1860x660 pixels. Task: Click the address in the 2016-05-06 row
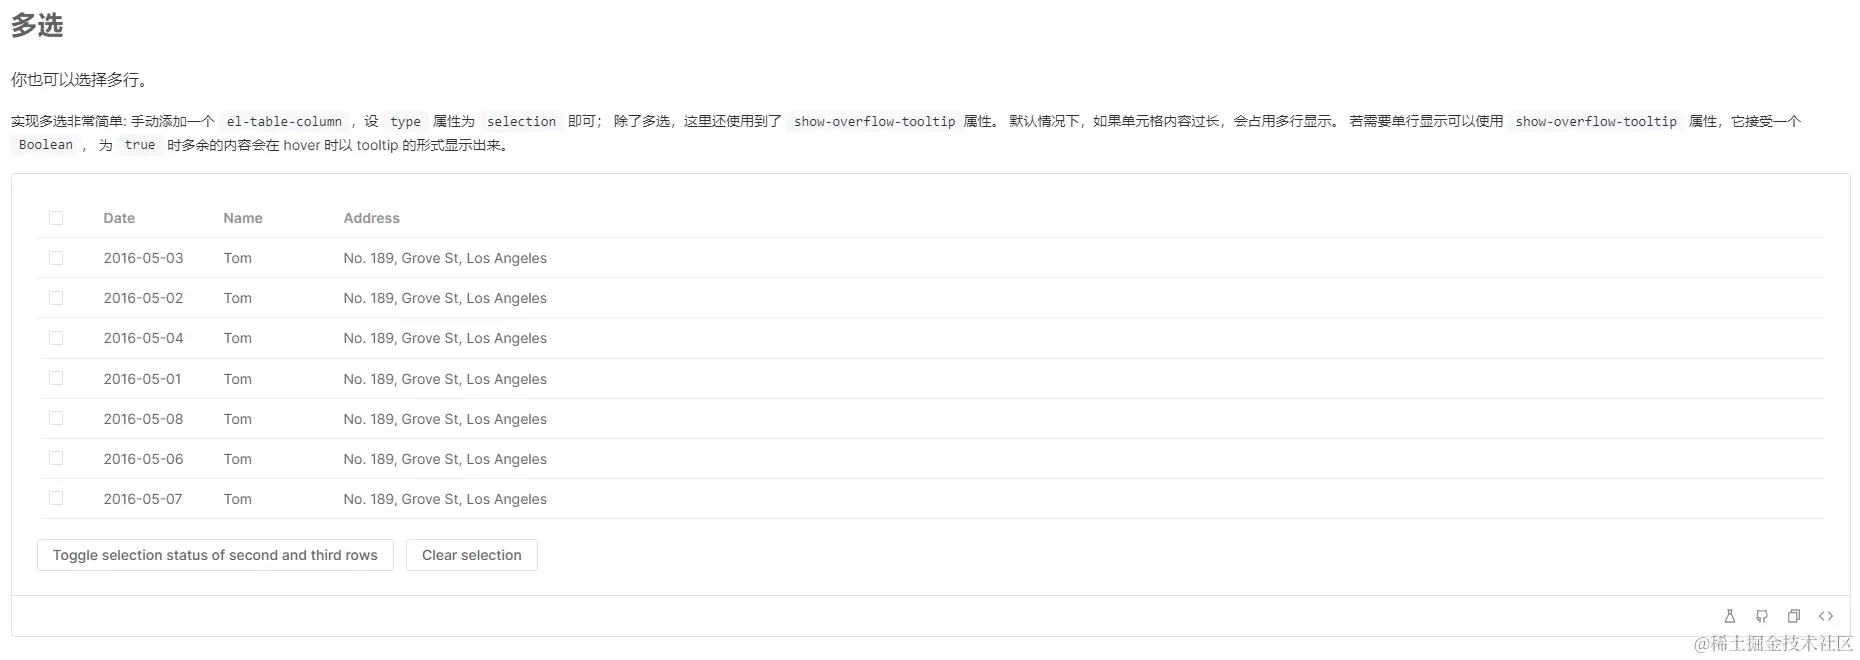[x=445, y=459]
